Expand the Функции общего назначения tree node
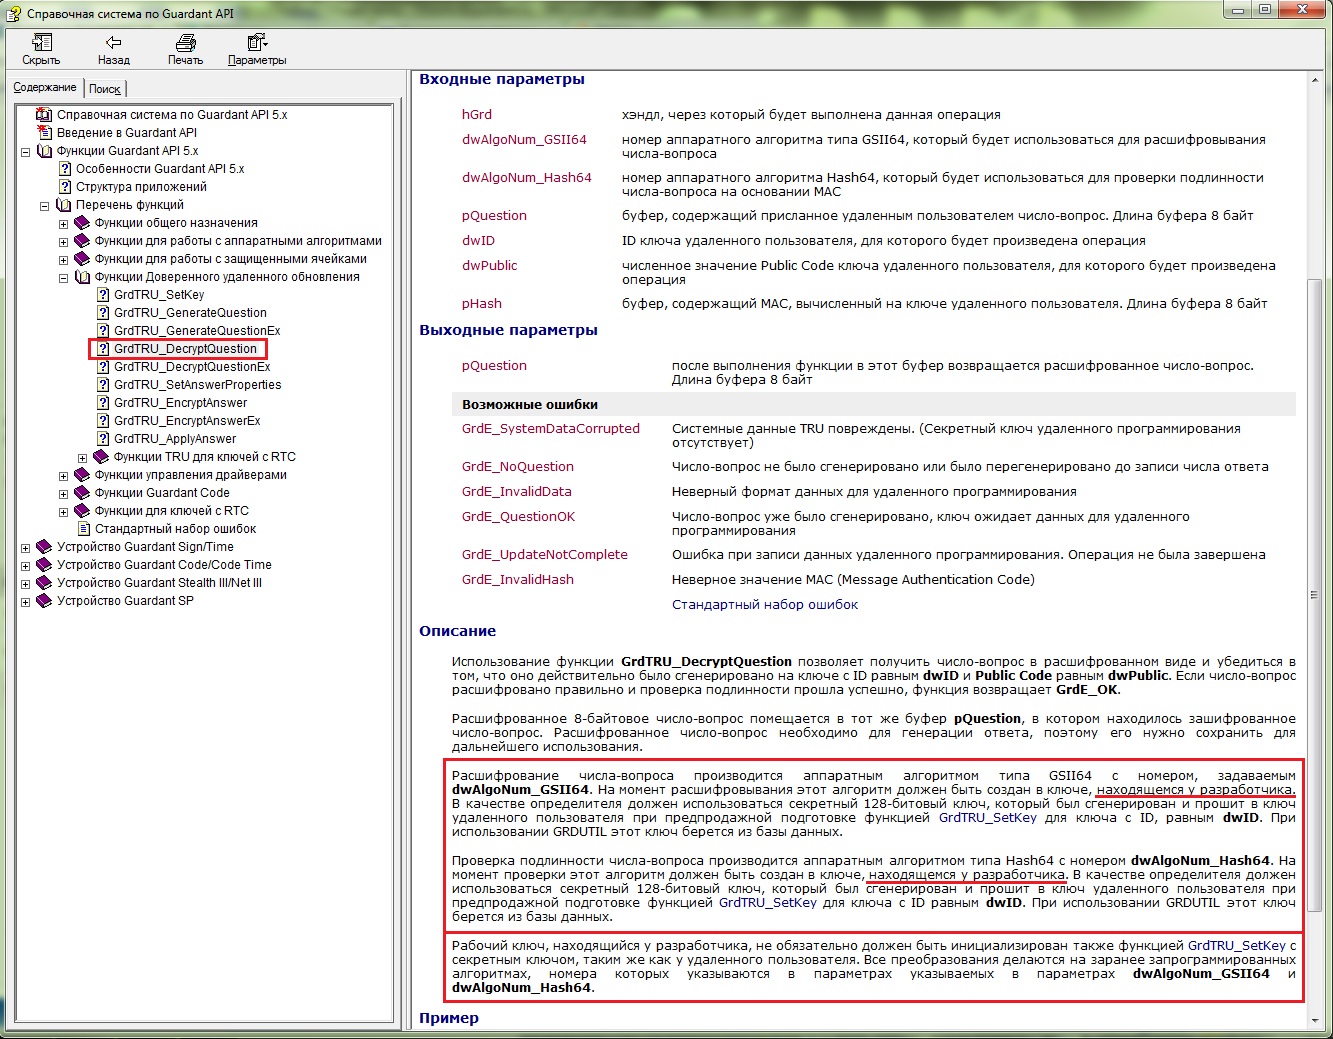The width and height of the screenshot is (1333, 1039). 63,224
